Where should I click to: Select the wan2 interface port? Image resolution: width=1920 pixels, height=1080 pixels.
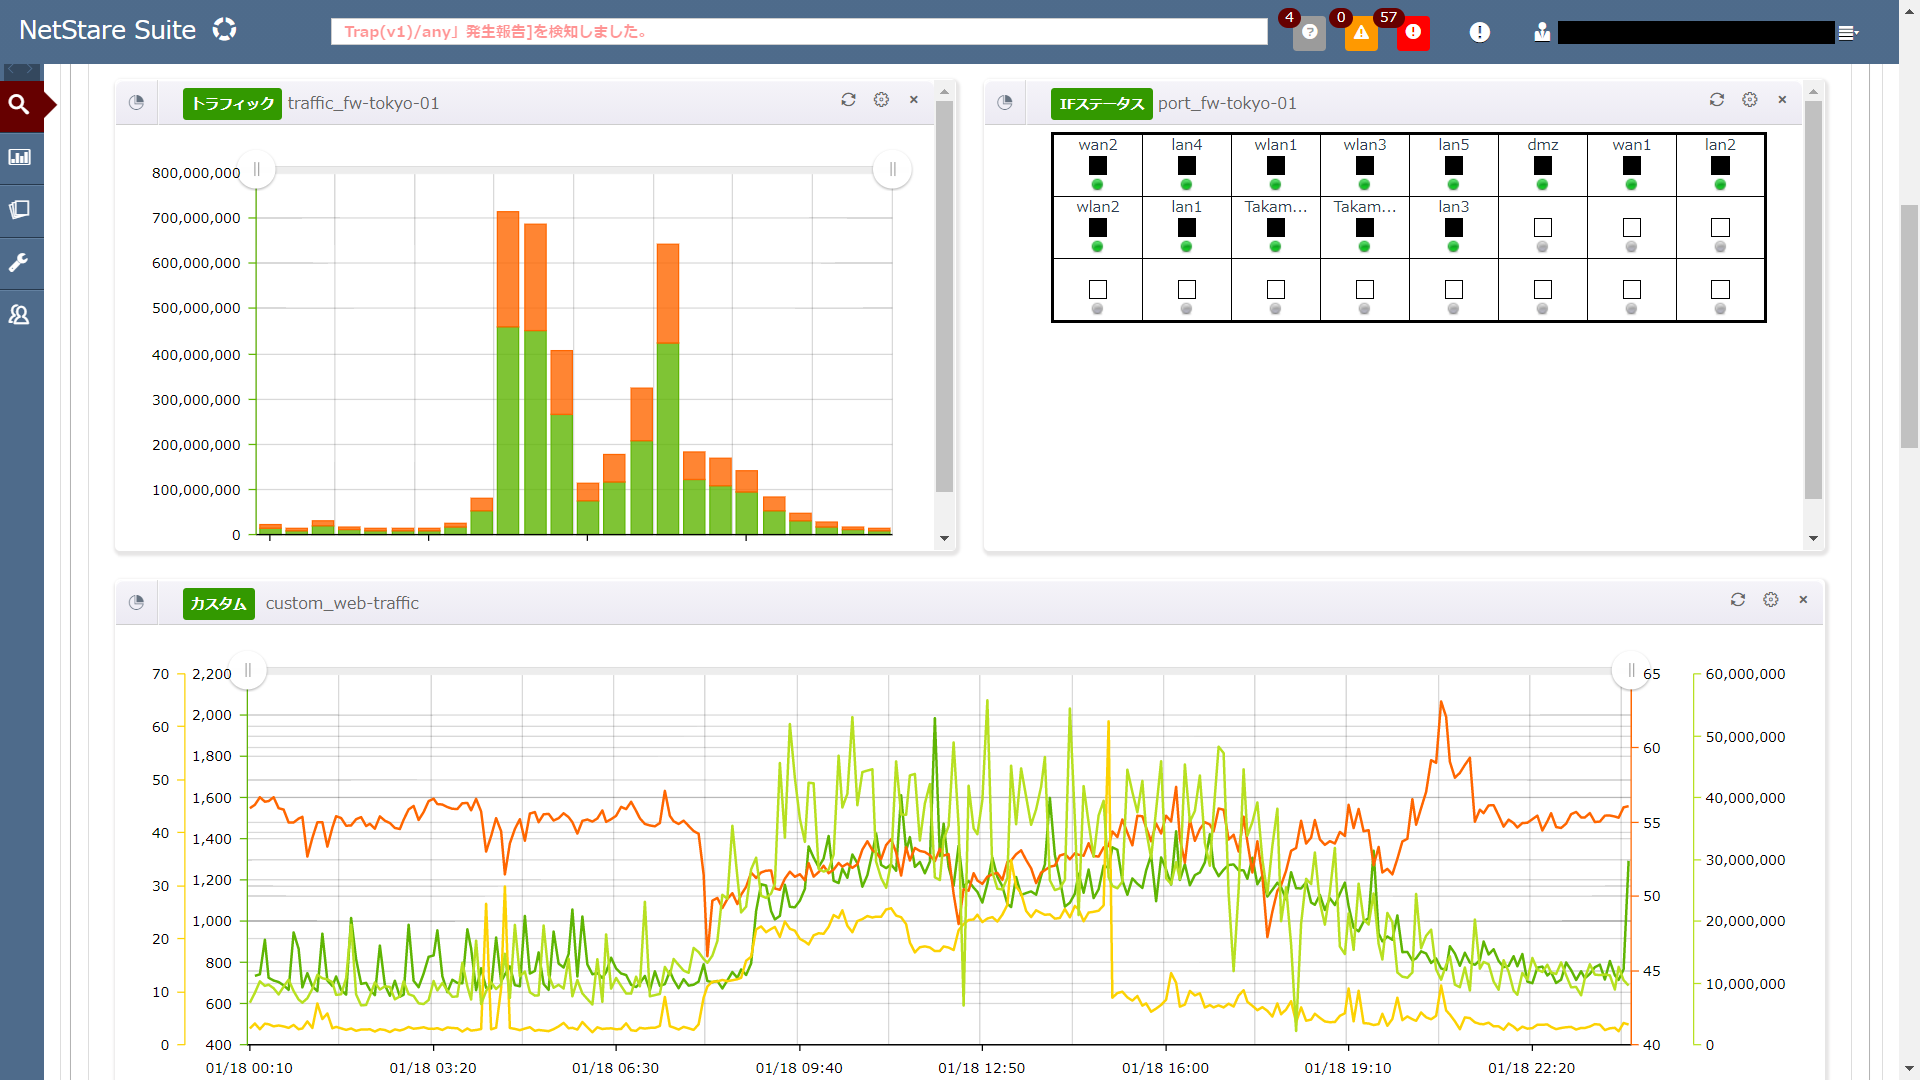1098,165
